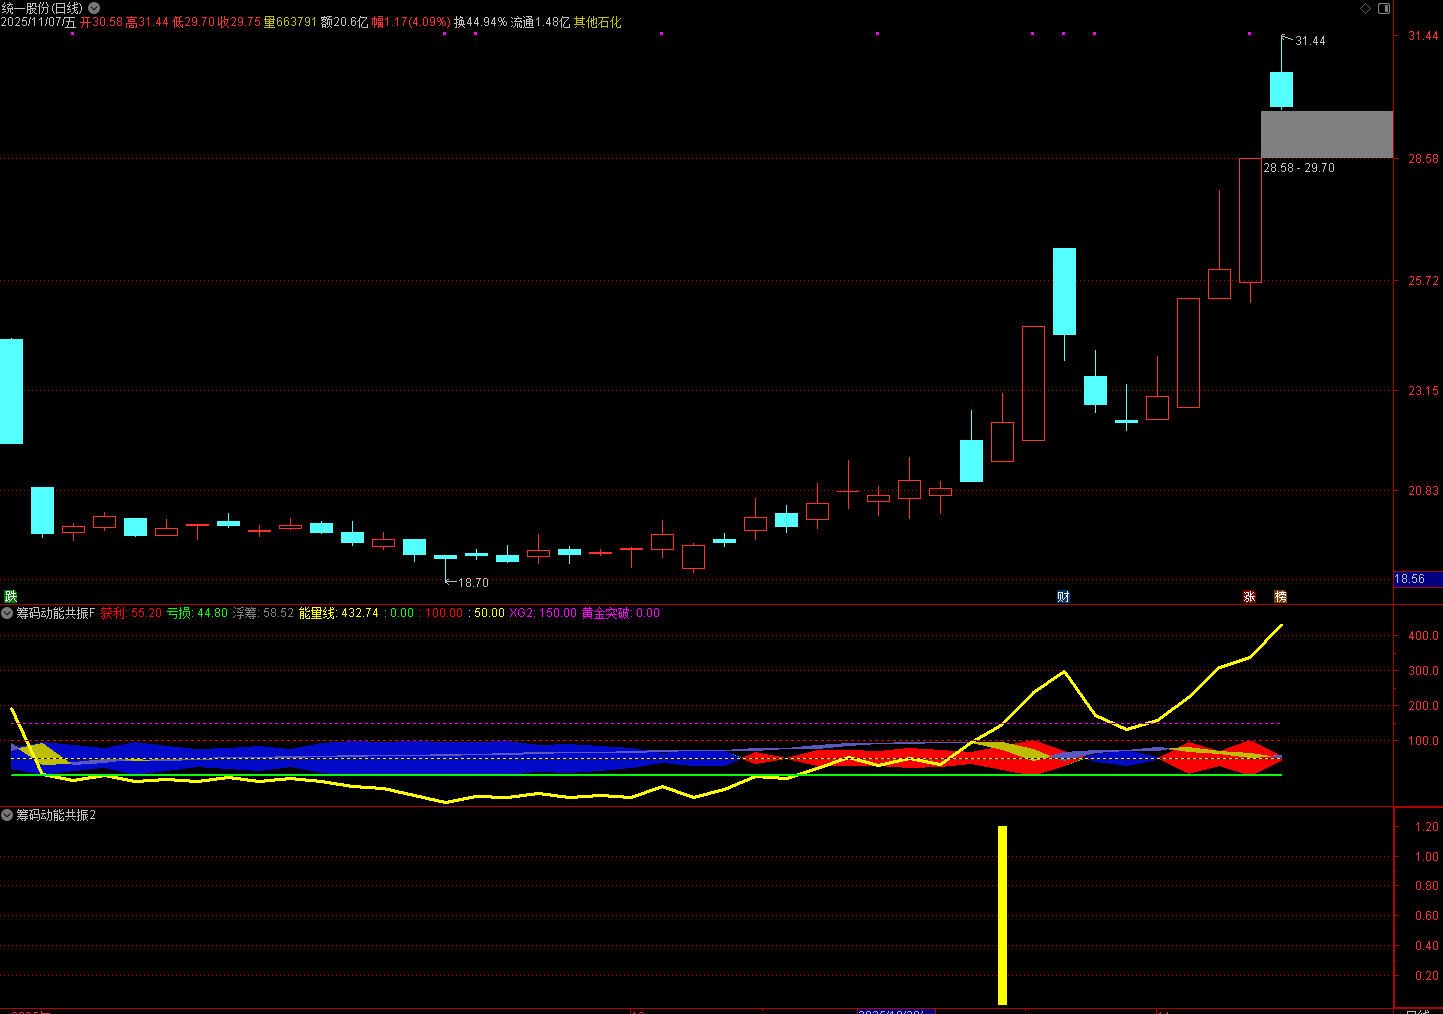
Task: Click the : 100.00 red indicator value
Action: 441,613
